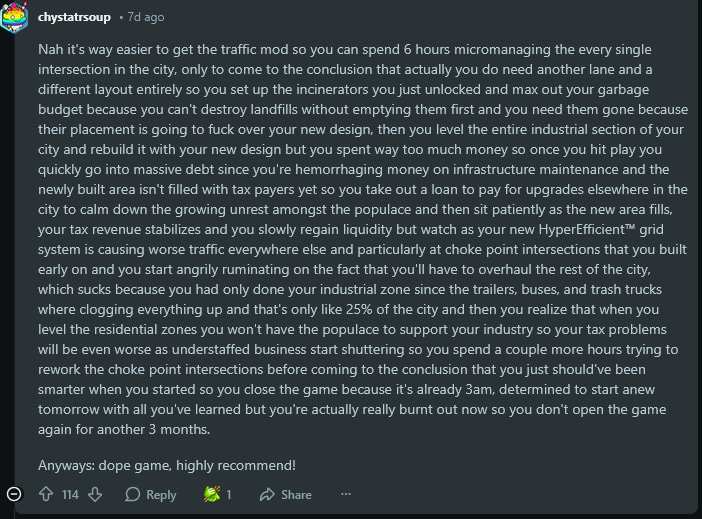The image size is (702, 519).
Task: Click the Reply label
Action: tap(161, 495)
